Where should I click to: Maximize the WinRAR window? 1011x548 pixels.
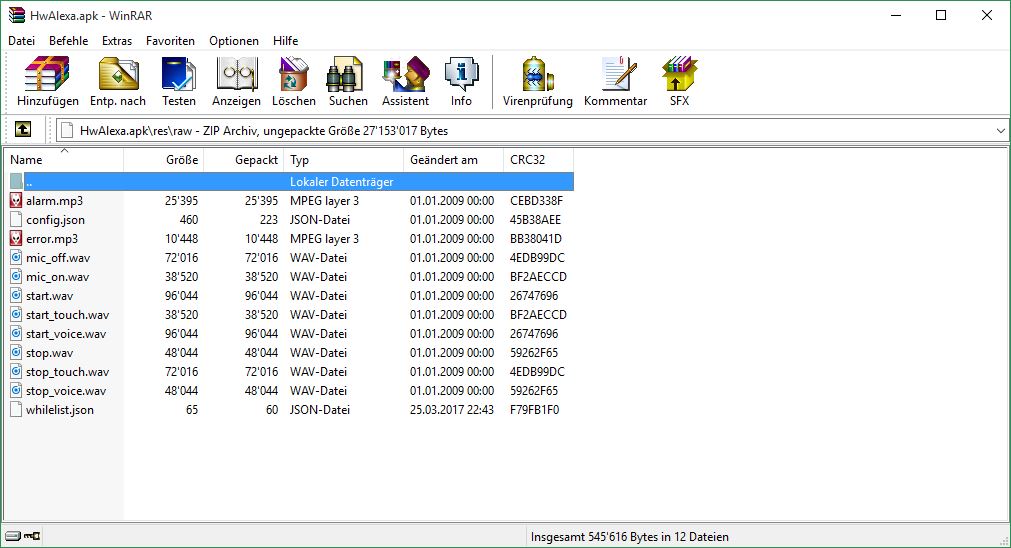pos(941,15)
